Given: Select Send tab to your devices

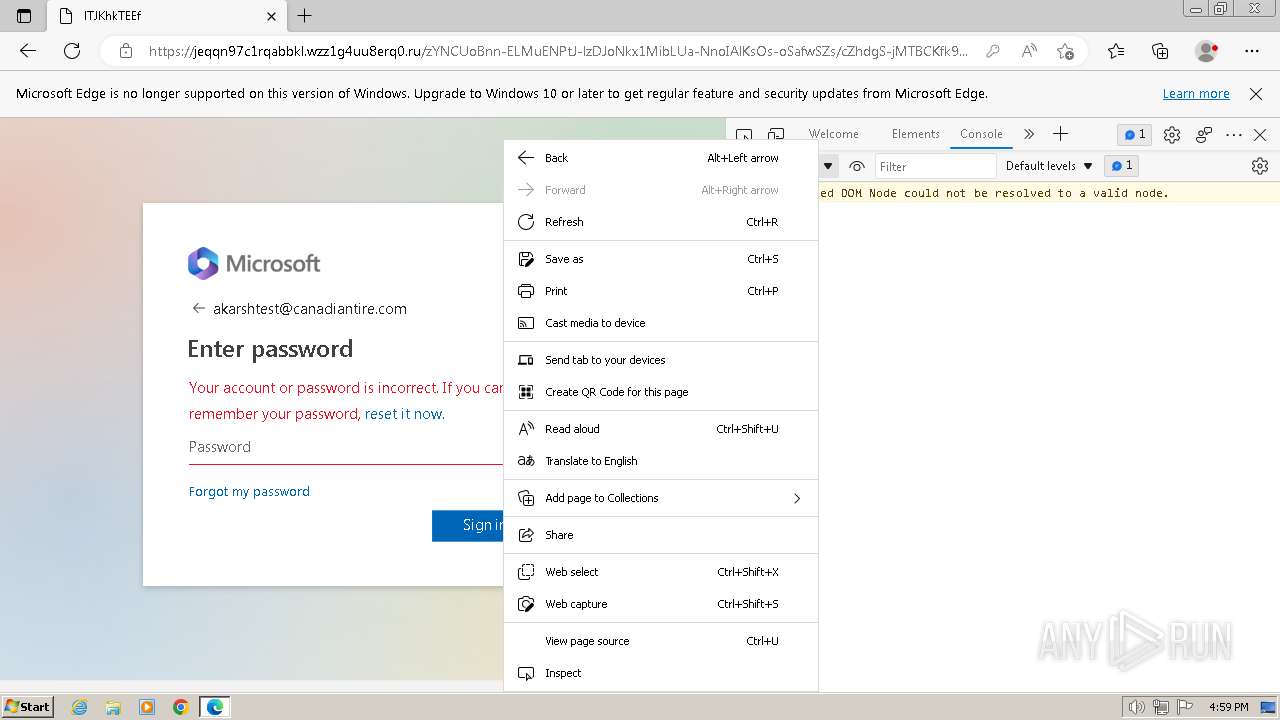Looking at the screenshot, I should pyautogui.click(x=661, y=360).
